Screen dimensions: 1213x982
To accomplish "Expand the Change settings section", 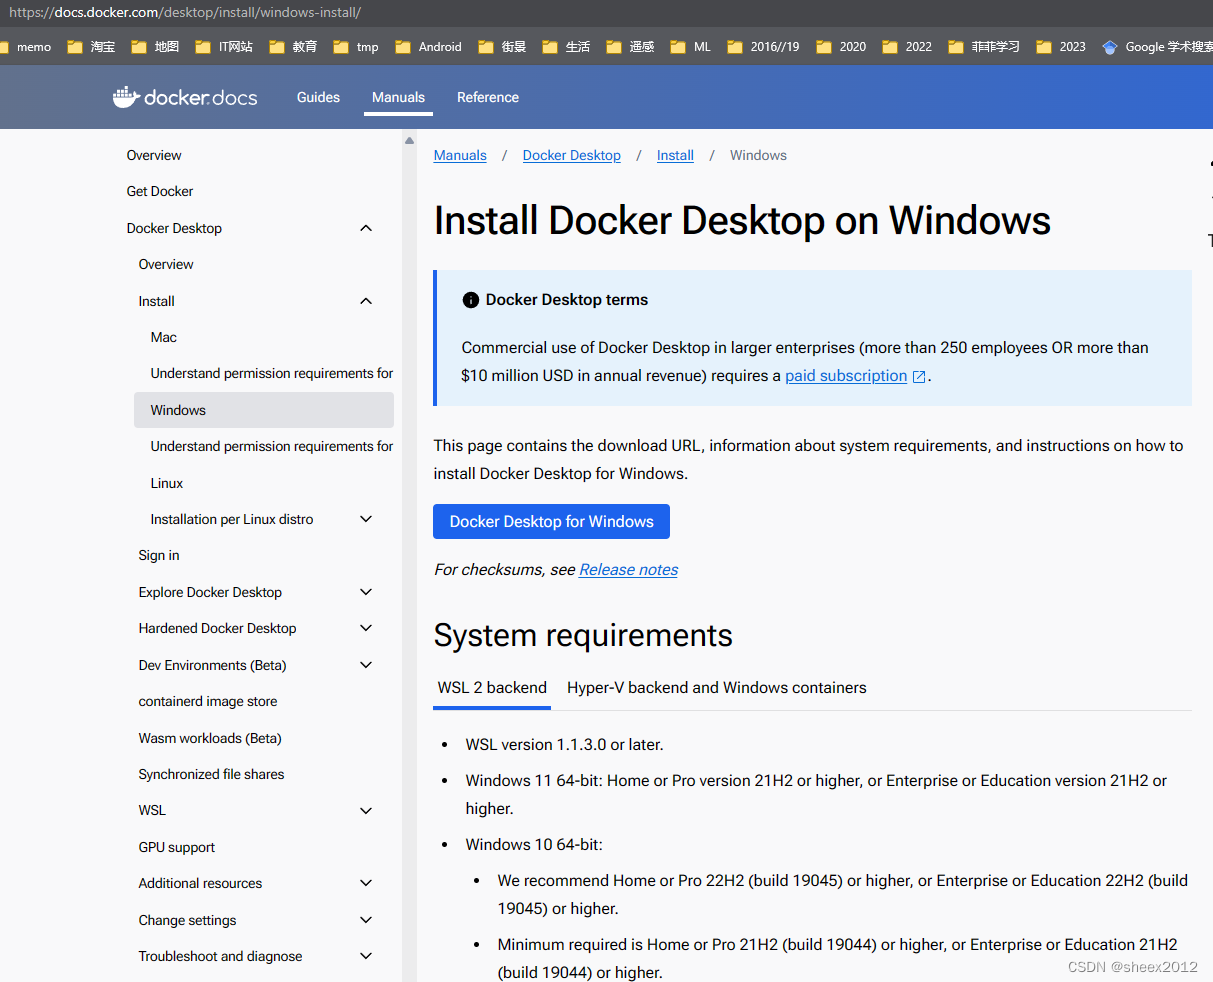I will click(x=366, y=920).
